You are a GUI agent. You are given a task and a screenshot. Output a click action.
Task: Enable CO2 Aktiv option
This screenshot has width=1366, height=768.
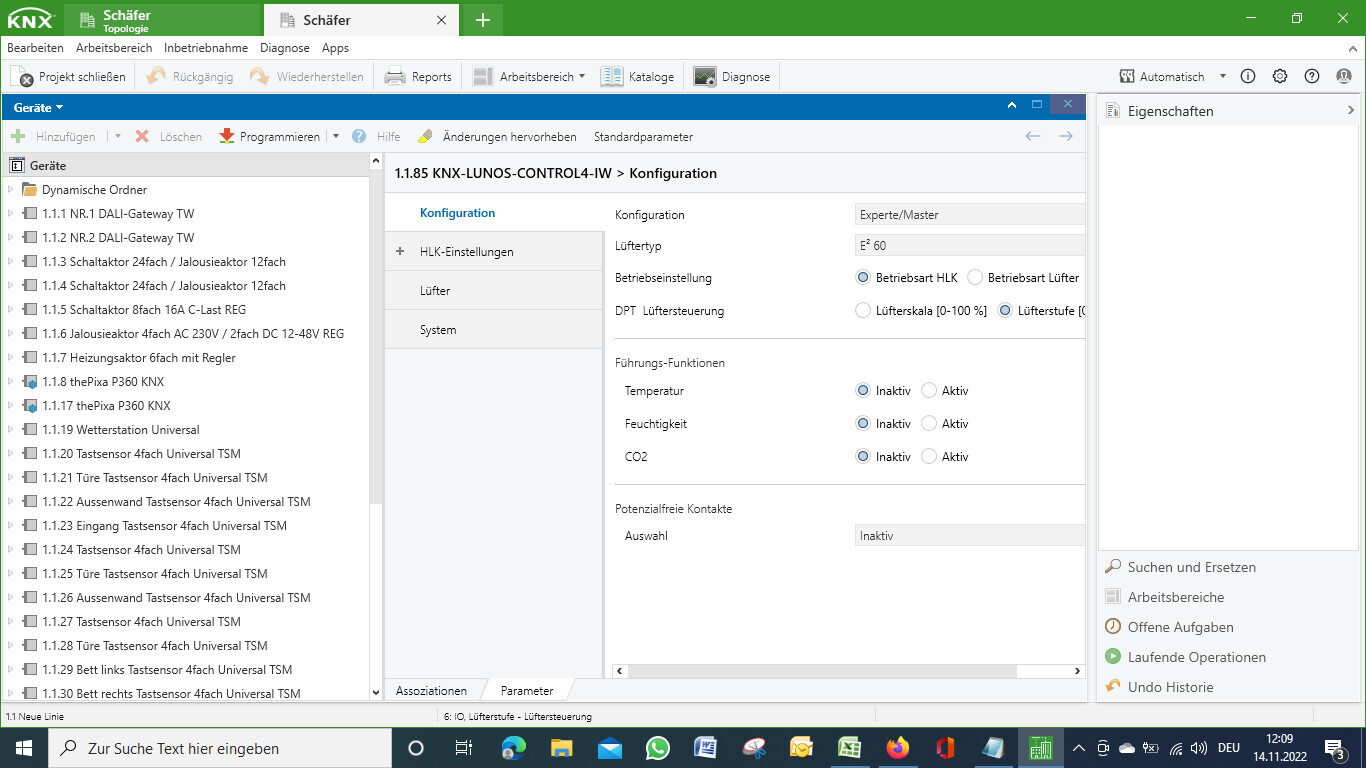pyautogui.click(x=929, y=456)
